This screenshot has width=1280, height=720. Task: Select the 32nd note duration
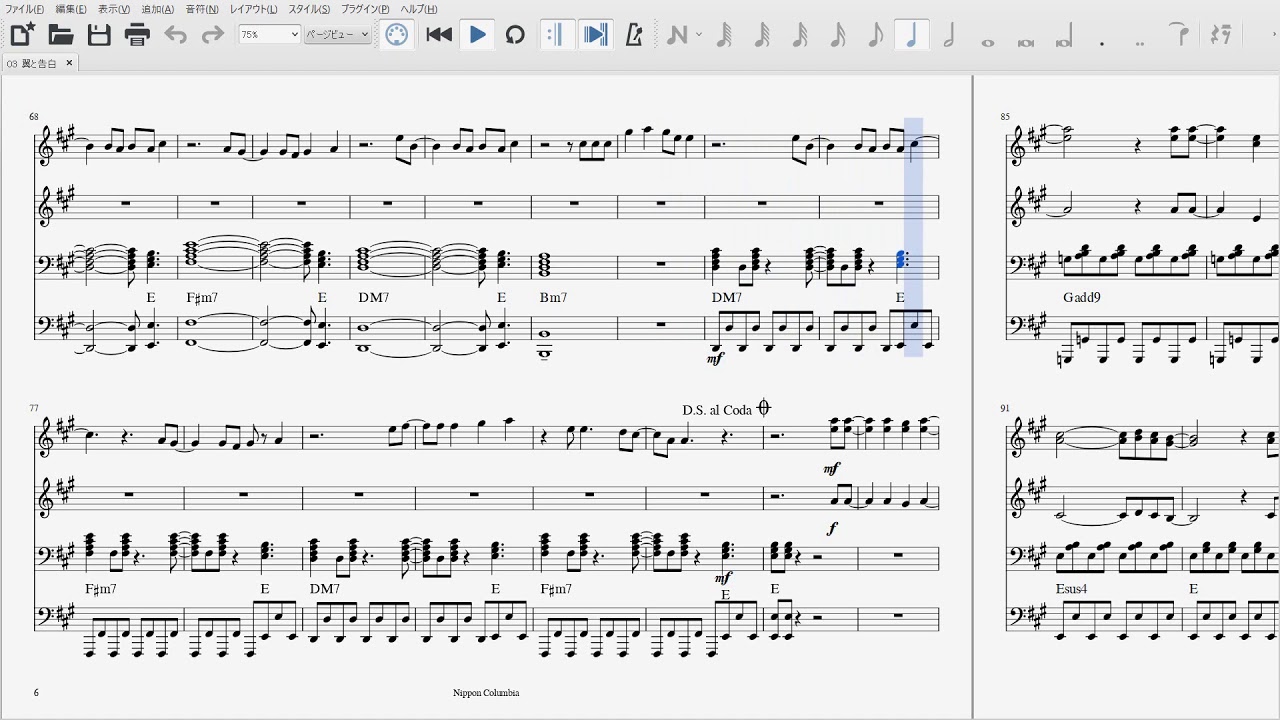[x=800, y=35]
